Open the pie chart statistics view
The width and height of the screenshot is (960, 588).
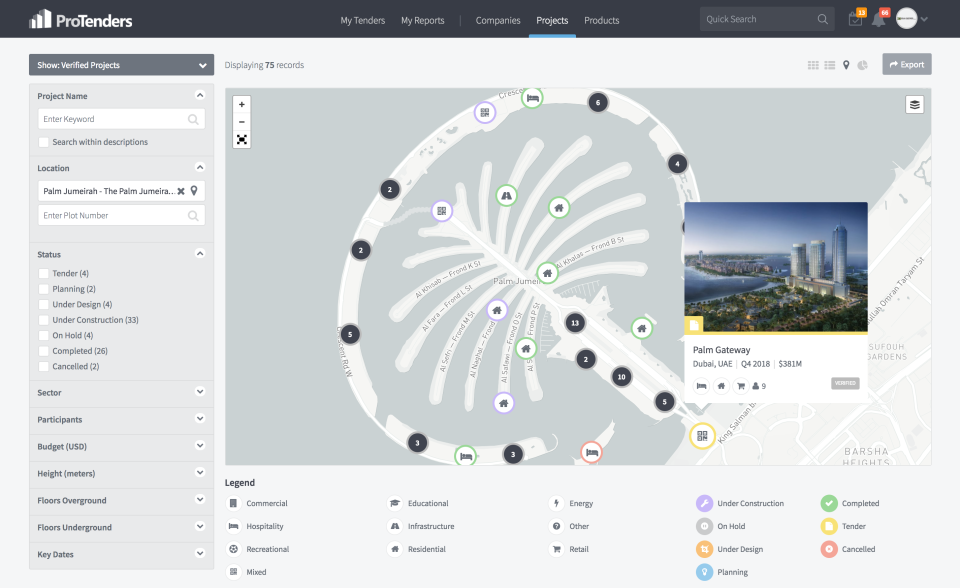tap(862, 64)
